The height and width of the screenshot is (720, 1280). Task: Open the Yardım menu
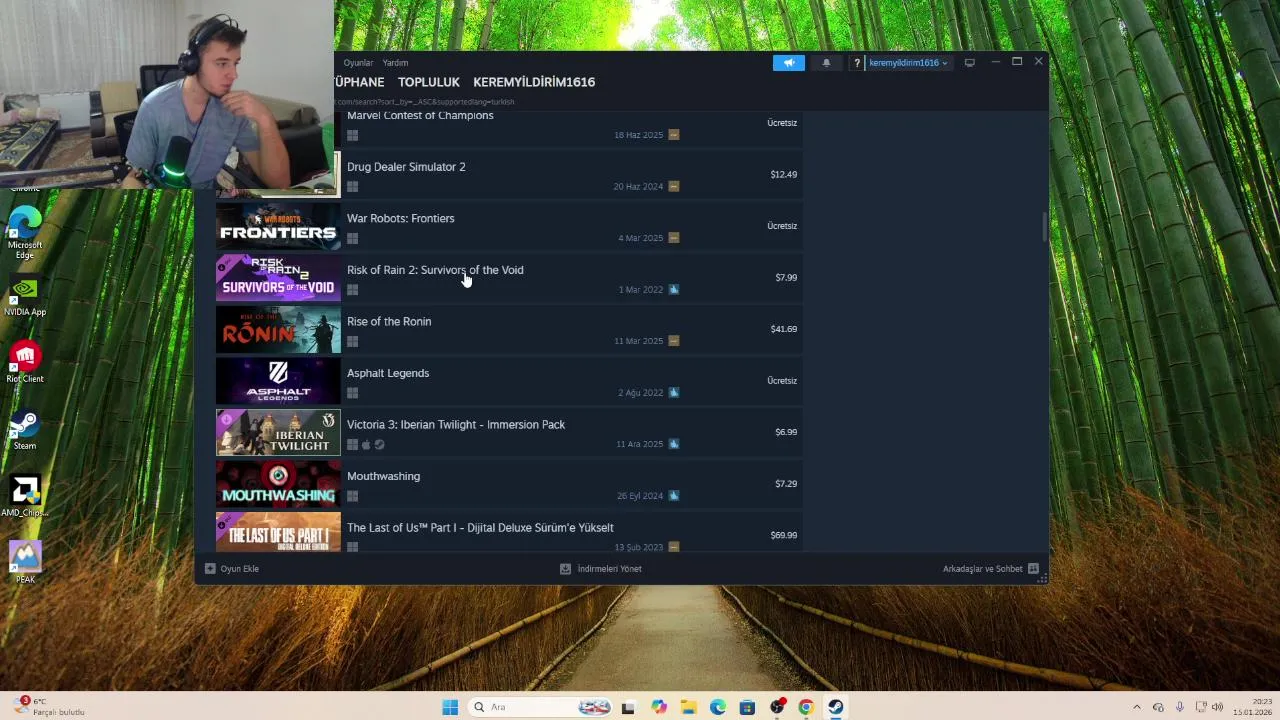point(395,63)
